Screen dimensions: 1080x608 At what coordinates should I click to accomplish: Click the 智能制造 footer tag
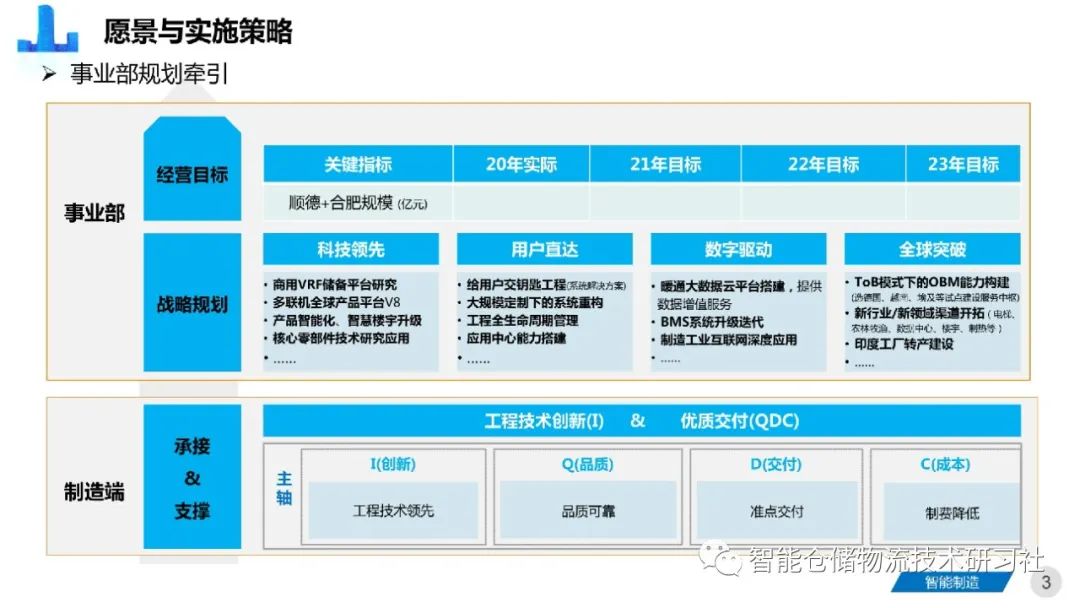coord(952,582)
